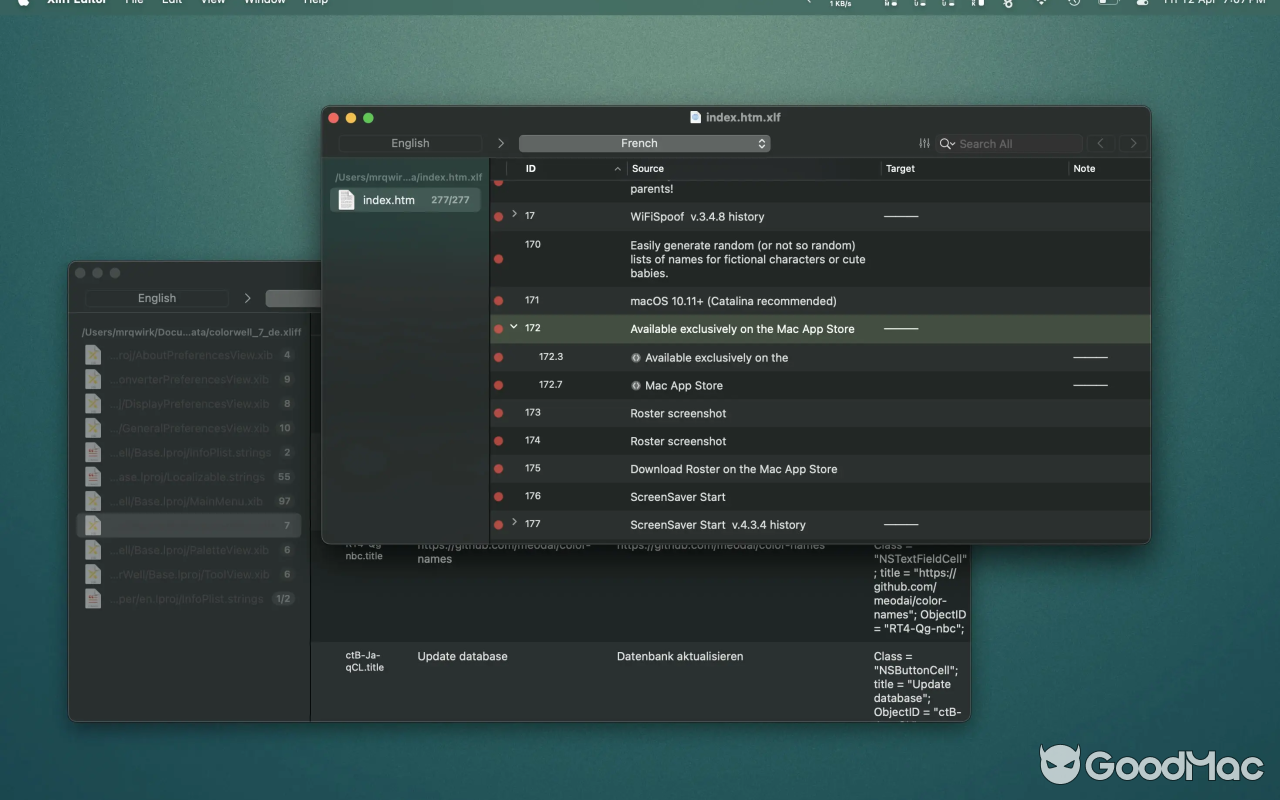The width and height of the screenshot is (1280, 800).
Task: Collapse segment 172 disclosure triangle
Action: tap(513, 328)
